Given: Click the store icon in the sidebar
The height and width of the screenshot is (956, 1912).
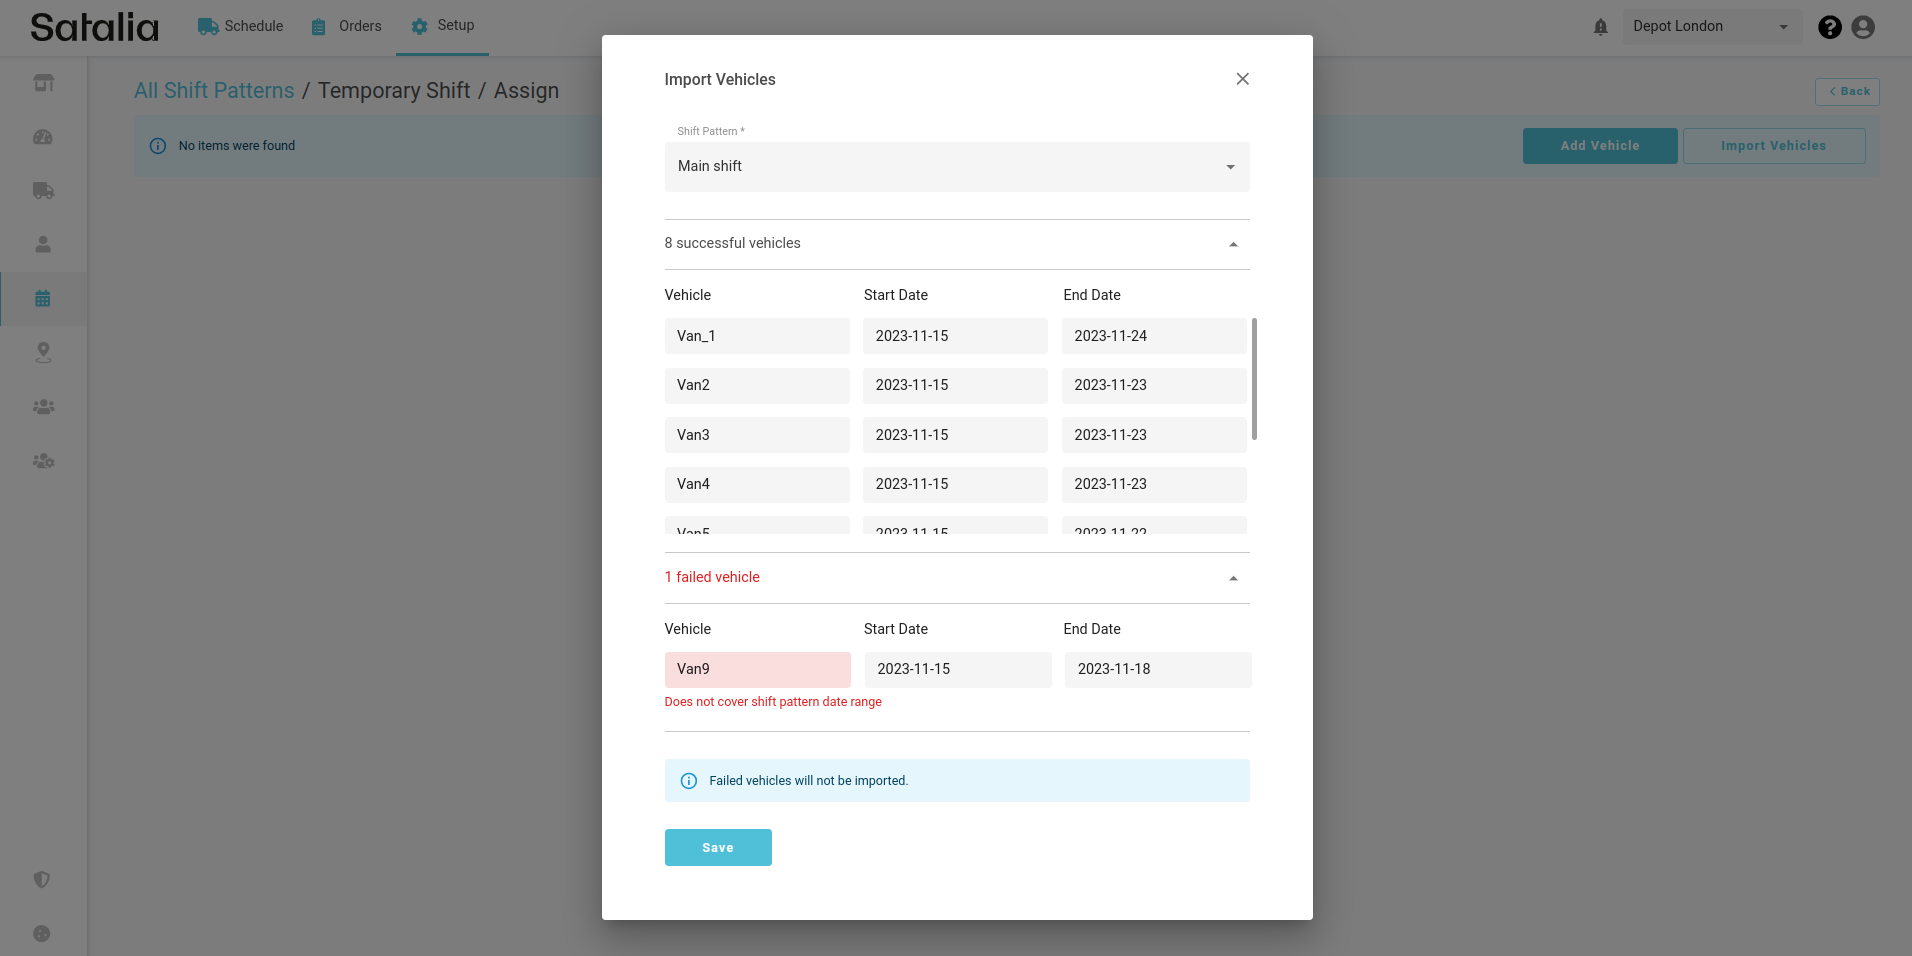Looking at the screenshot, I should (43, 83).
